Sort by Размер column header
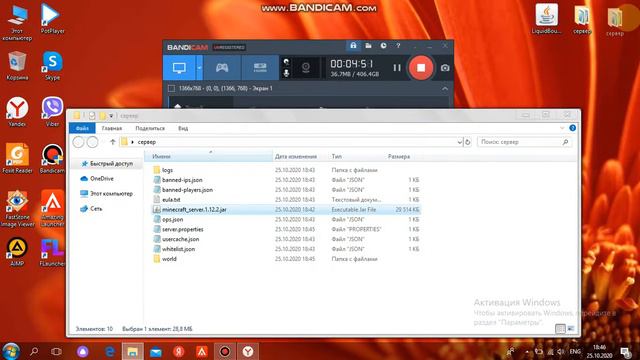 [x=399, y=156]
